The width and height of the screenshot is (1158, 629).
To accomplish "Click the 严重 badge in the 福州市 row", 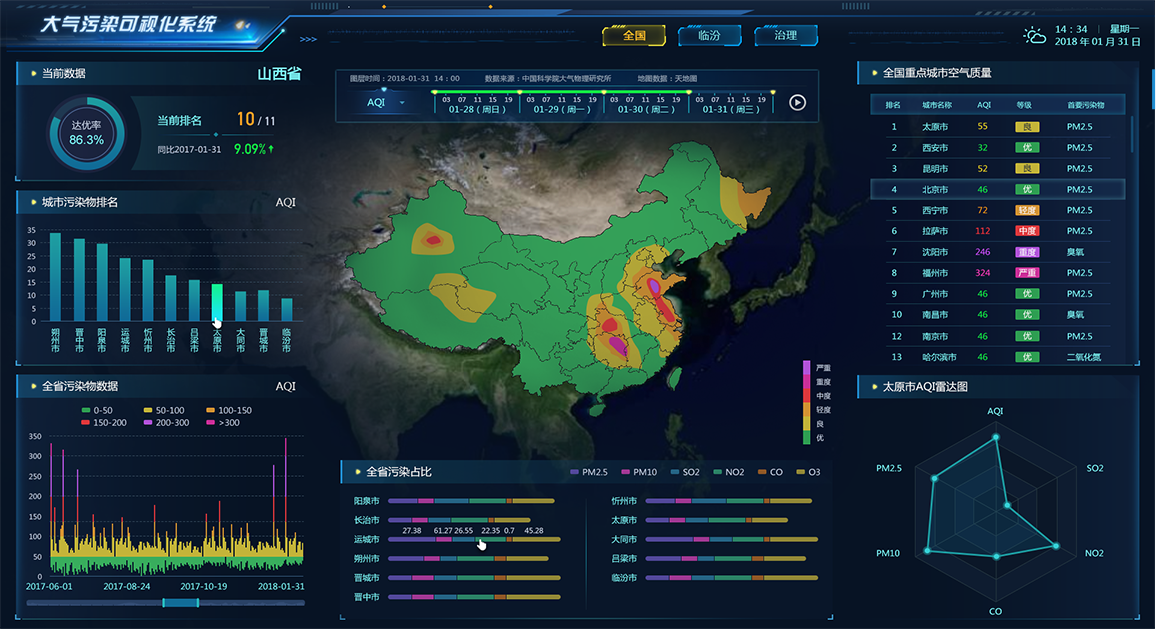I will click(x=1026, y=273).
